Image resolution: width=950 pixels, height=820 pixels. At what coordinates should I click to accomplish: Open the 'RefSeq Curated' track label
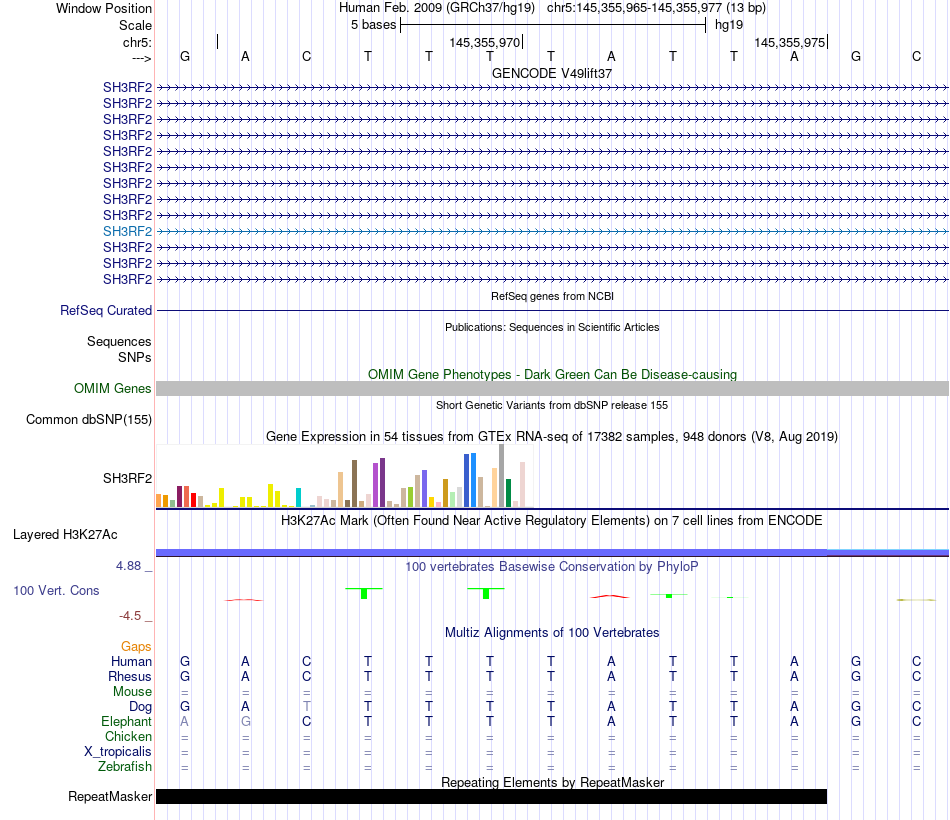click(x=106, y=310)
